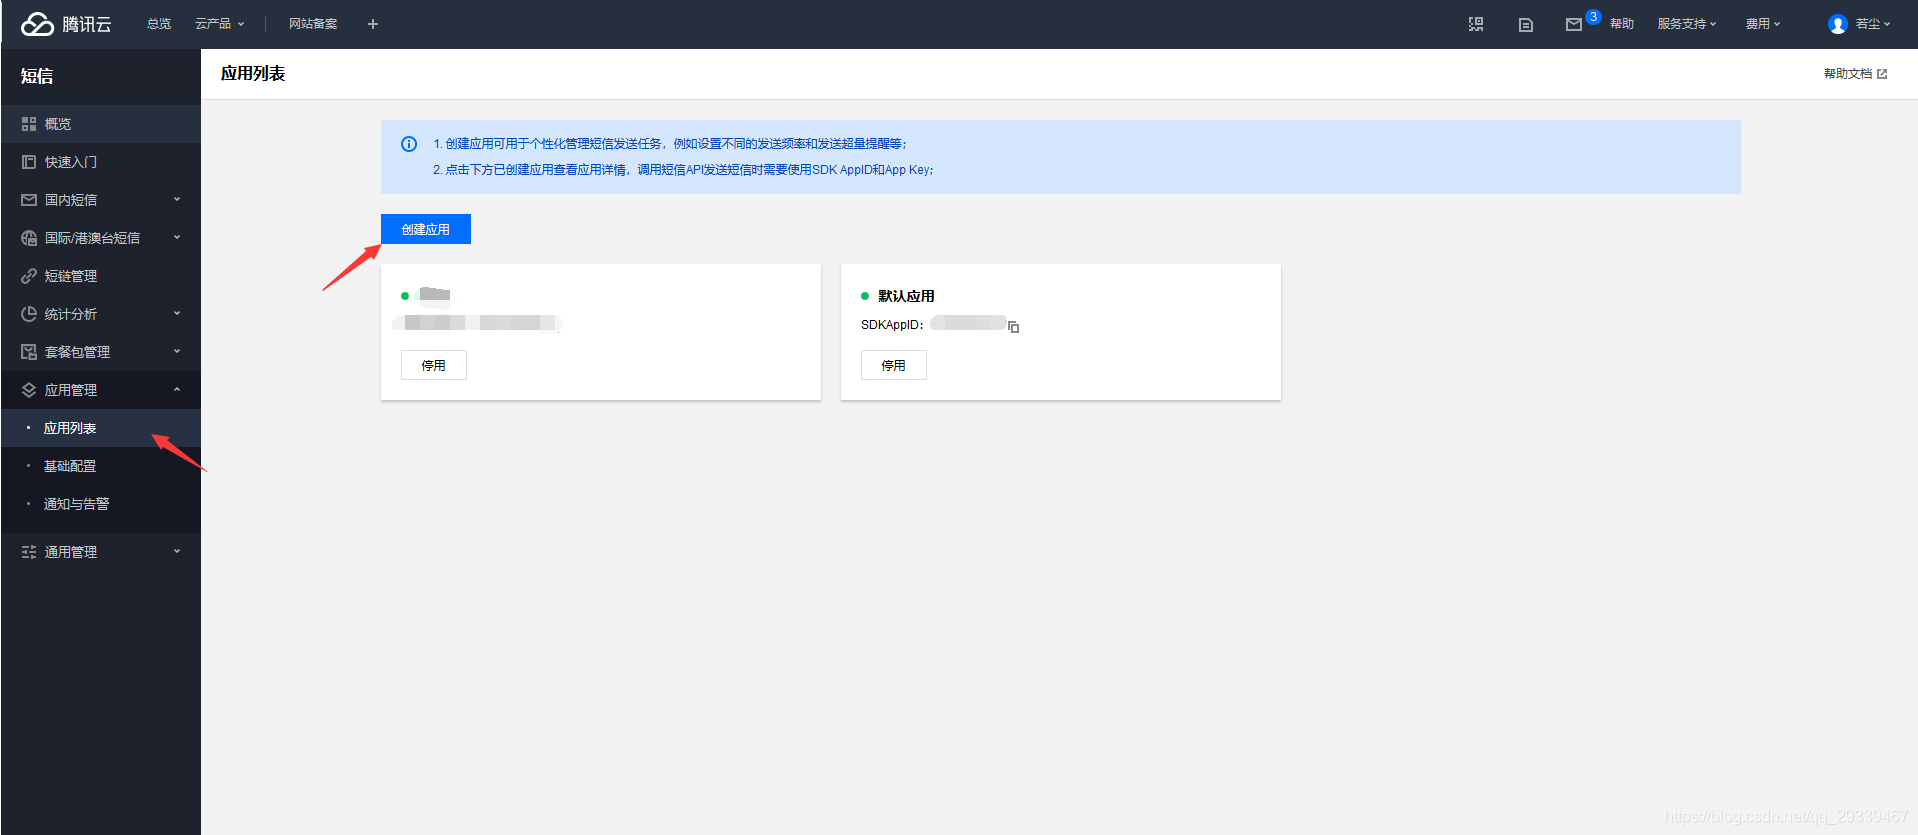Click the 创建应用 button
The height and width of the screenshot is (835, 1918).
(x=426, y=229)
